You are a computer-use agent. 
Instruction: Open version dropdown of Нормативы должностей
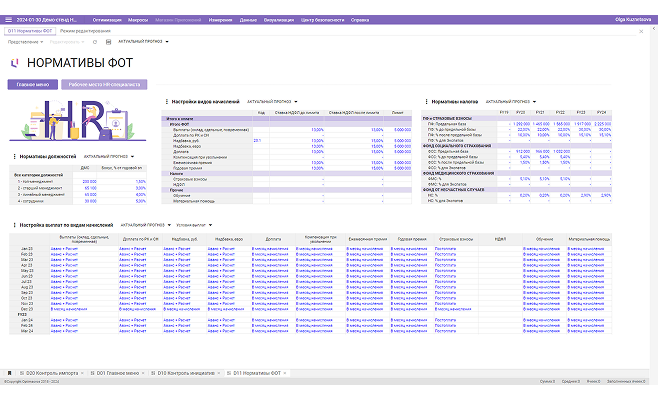[109, 157]
